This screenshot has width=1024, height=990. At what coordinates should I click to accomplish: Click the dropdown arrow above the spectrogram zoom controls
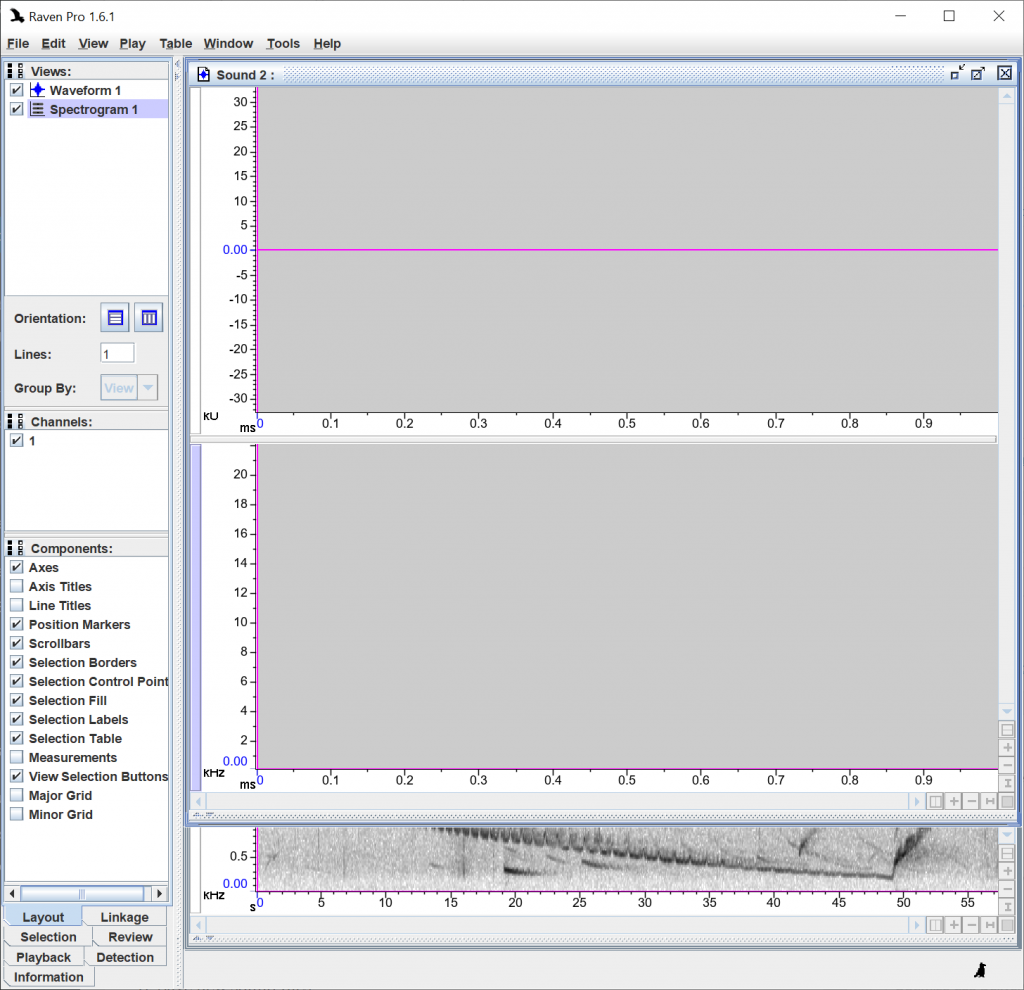pyautogui.click(x=1007, y=710)
